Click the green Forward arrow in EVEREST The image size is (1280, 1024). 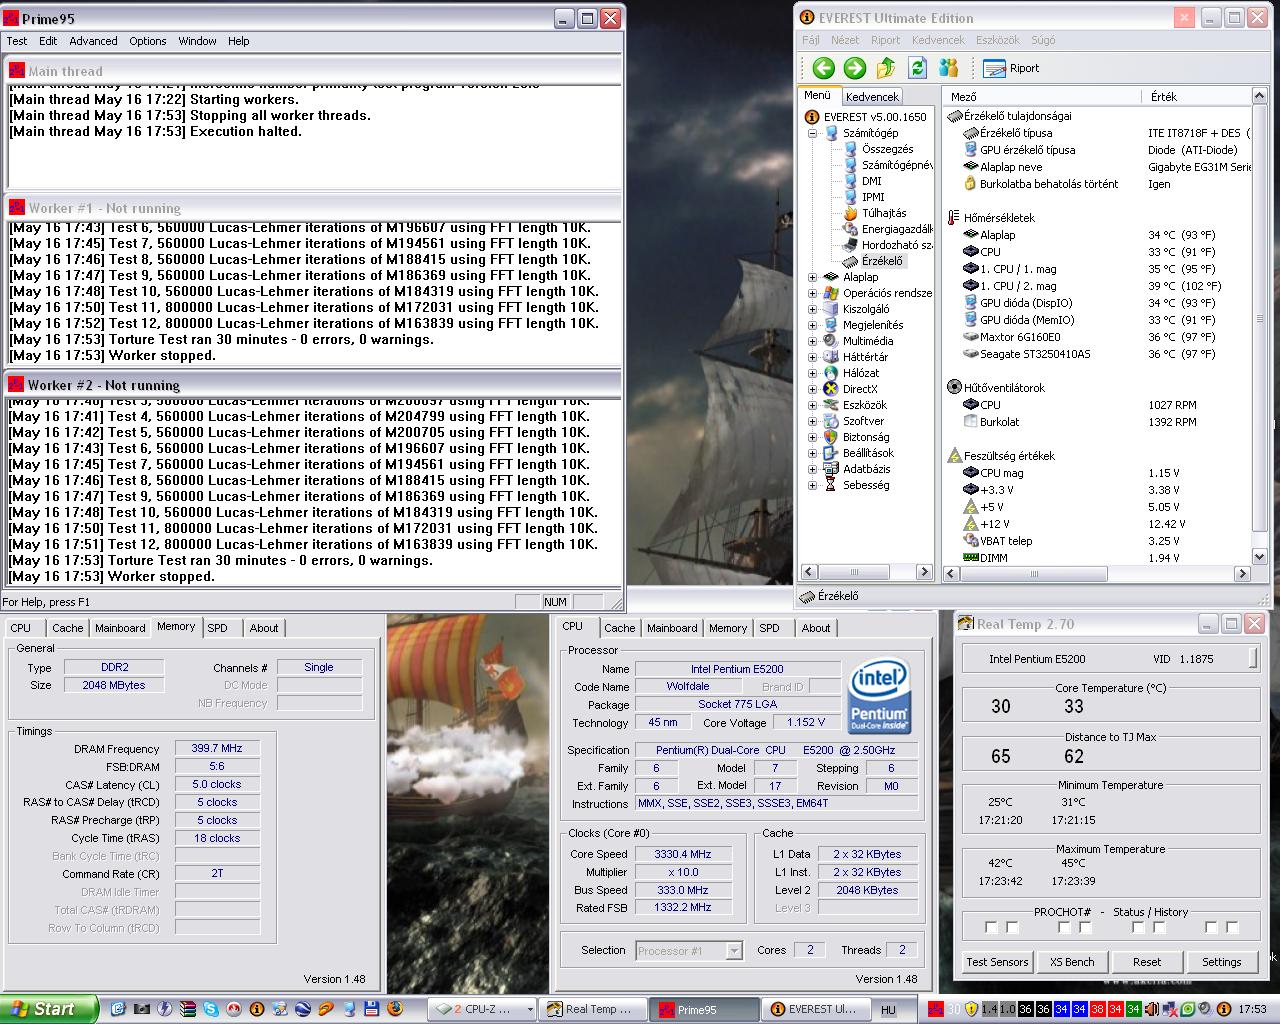click(x=854, y=68)
